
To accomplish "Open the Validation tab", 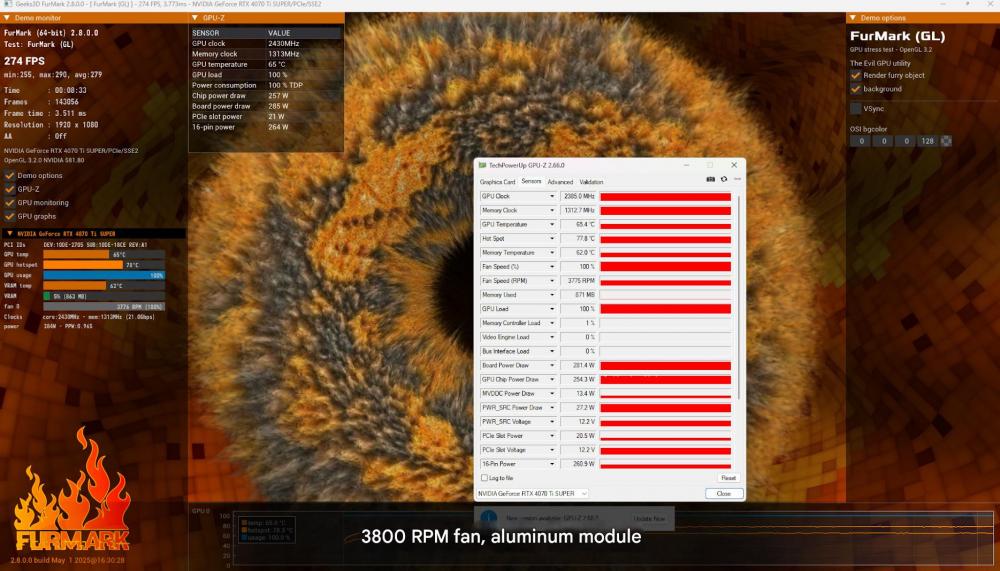I will tap(591, 182).
